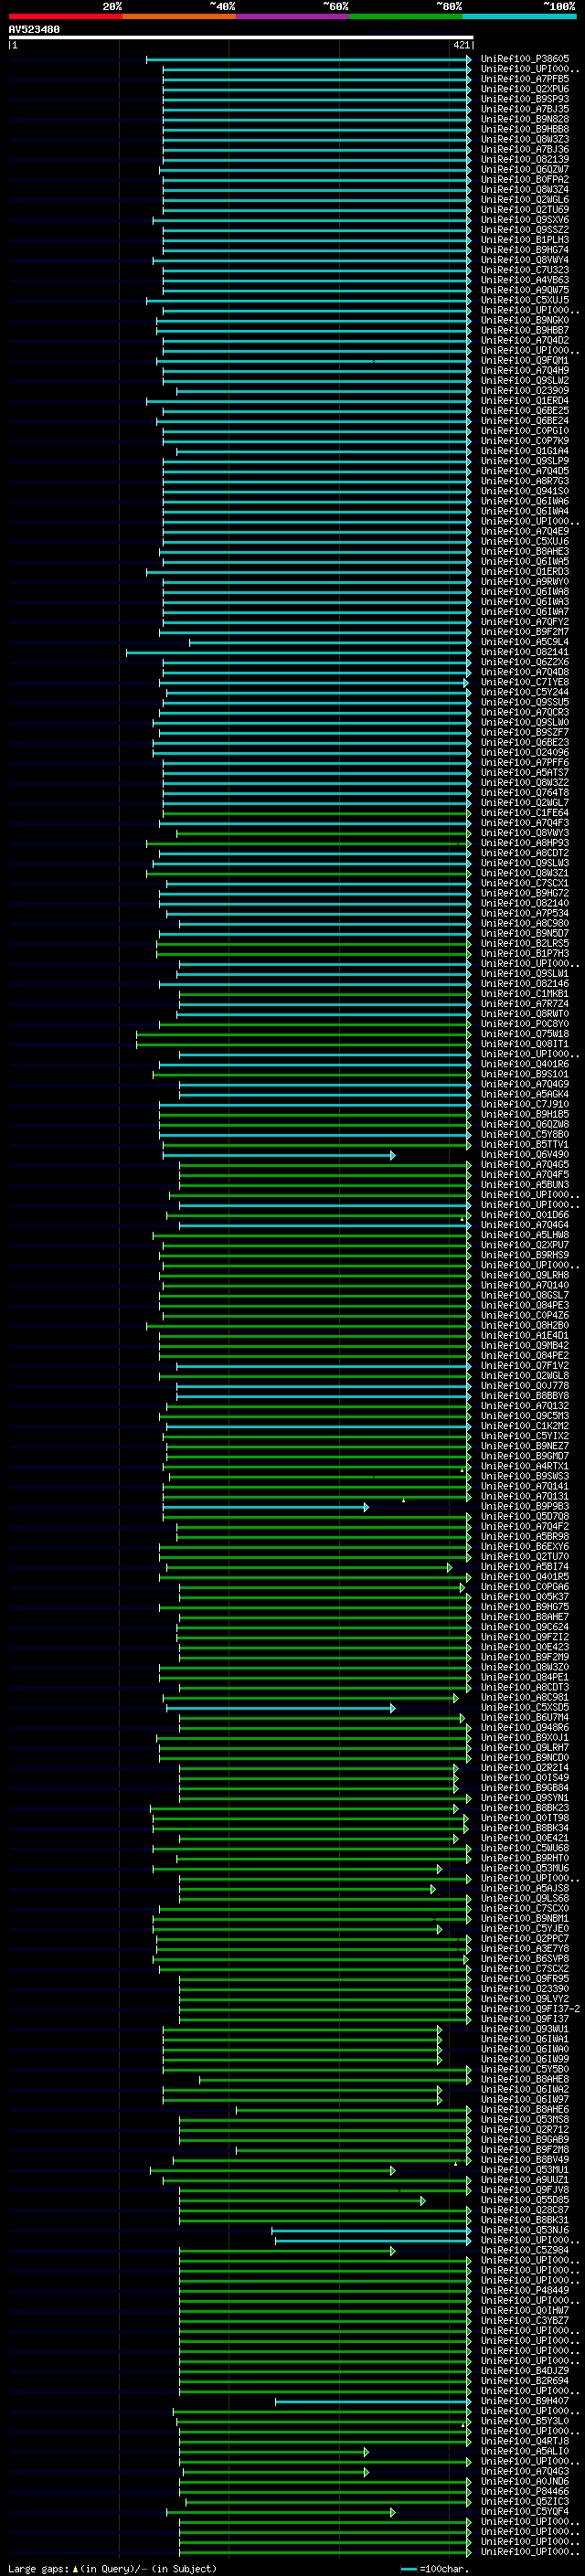Click the green ~80% identity legend segment
The height and width of the screenshot is (2576, 585).
tap(406, 17)
